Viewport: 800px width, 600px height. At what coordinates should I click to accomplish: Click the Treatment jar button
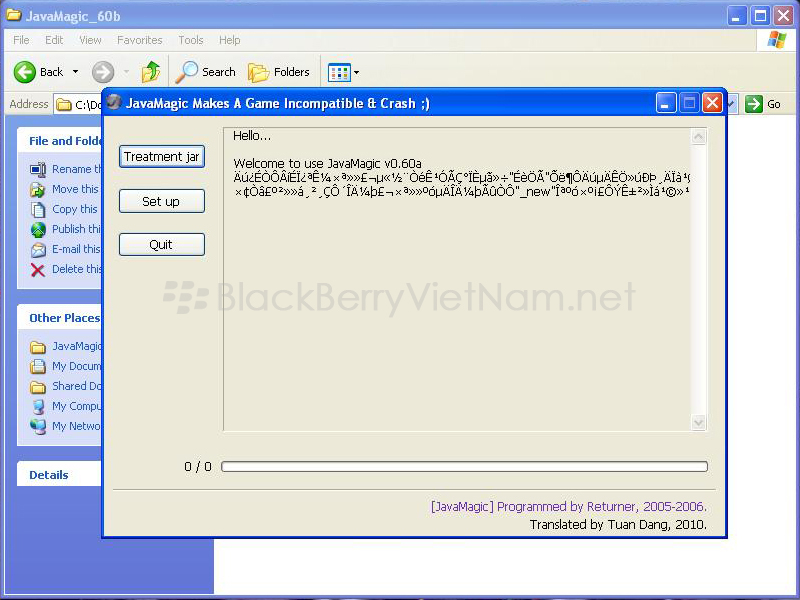tap(162, 157)
